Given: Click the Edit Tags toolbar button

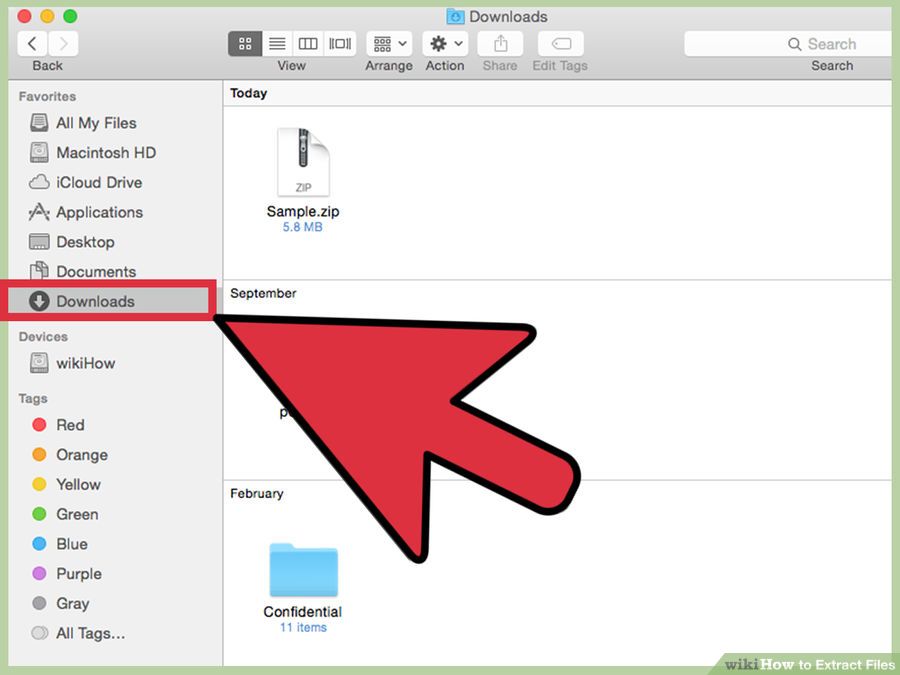Looking at the screenshot, I should coord(561,44).
